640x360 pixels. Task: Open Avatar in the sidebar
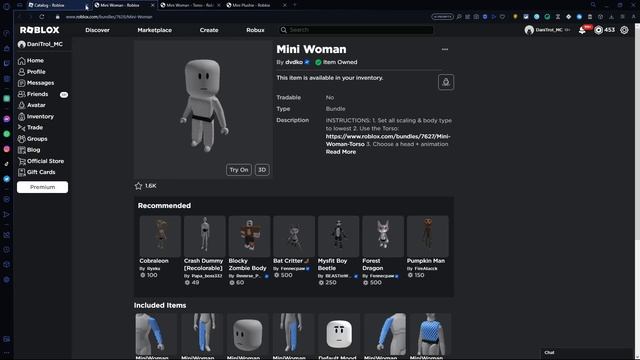click(31, 105)
